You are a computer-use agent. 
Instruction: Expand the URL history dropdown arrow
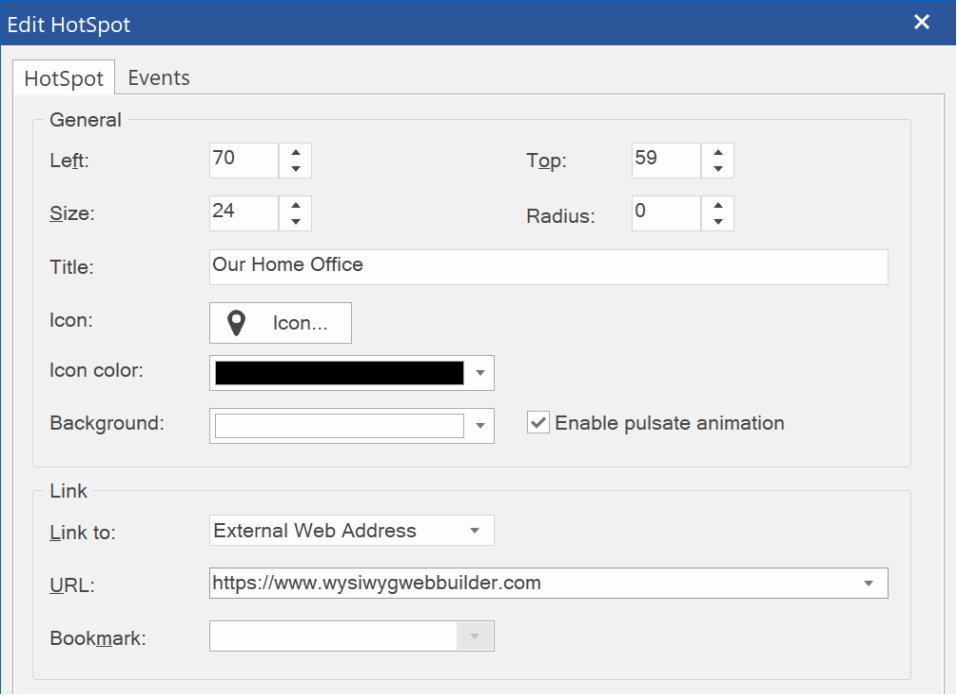point(868,583)
